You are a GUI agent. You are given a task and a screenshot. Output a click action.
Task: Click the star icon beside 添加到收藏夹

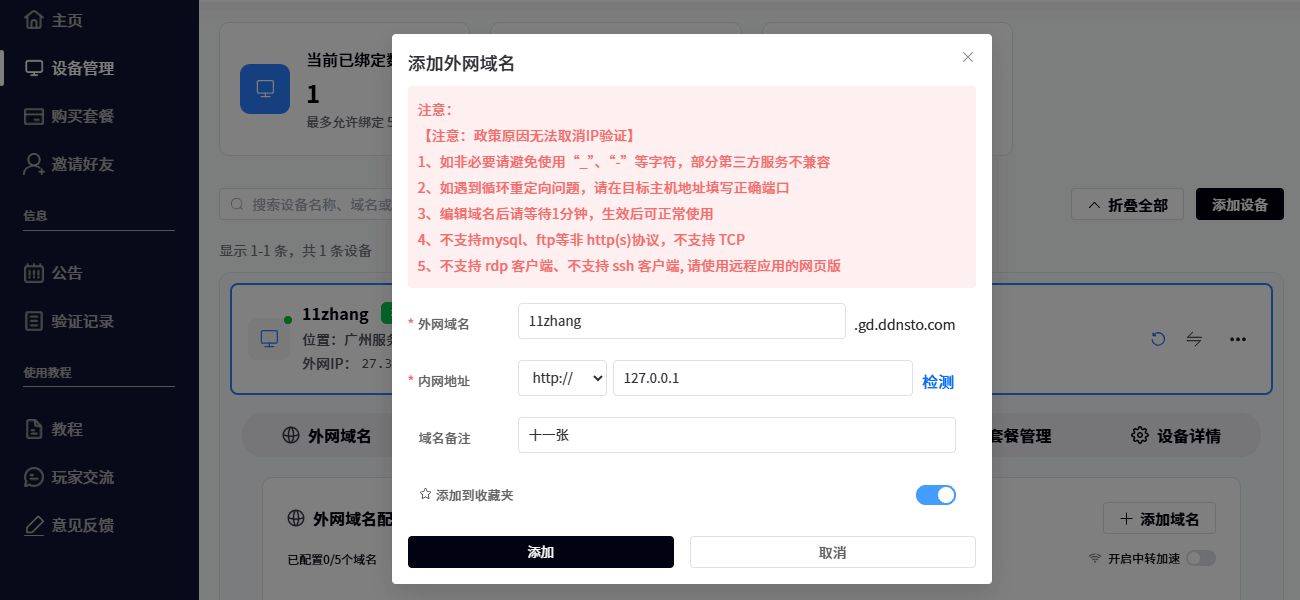tap(425, 494)
